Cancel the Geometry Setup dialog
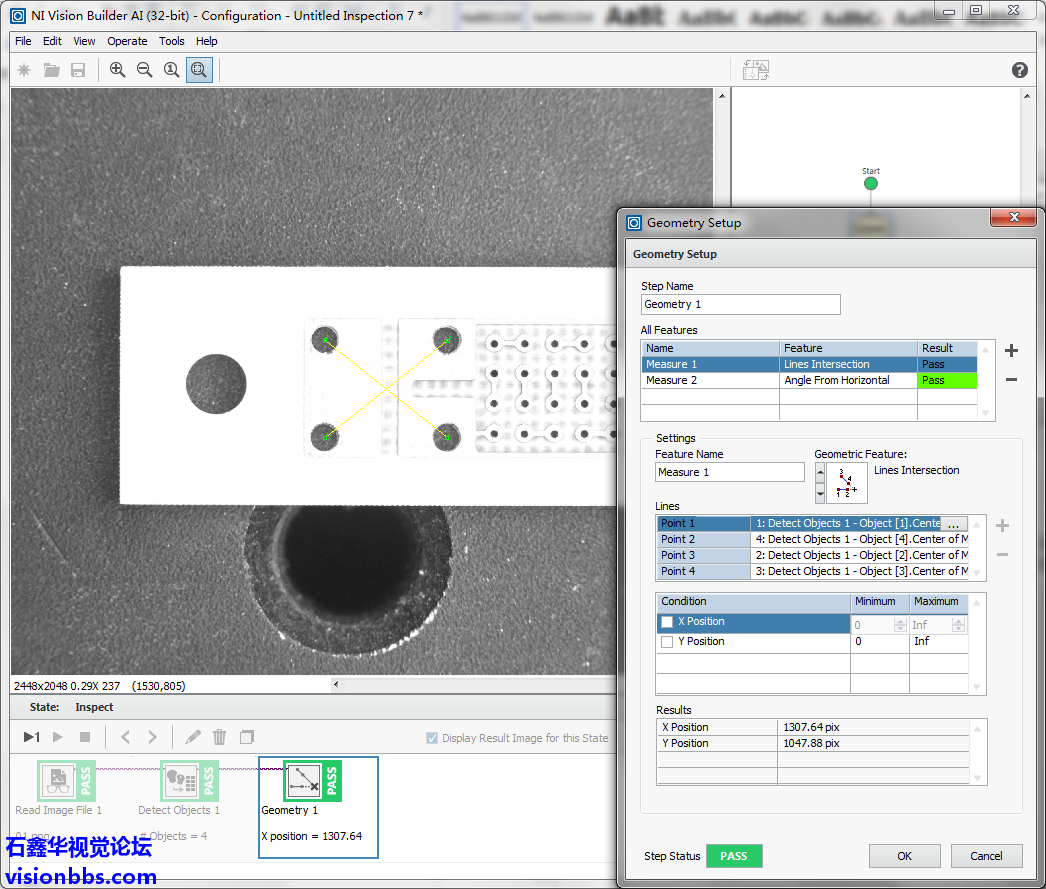This screenshot has height=889, width=1046. click(986, 856)
